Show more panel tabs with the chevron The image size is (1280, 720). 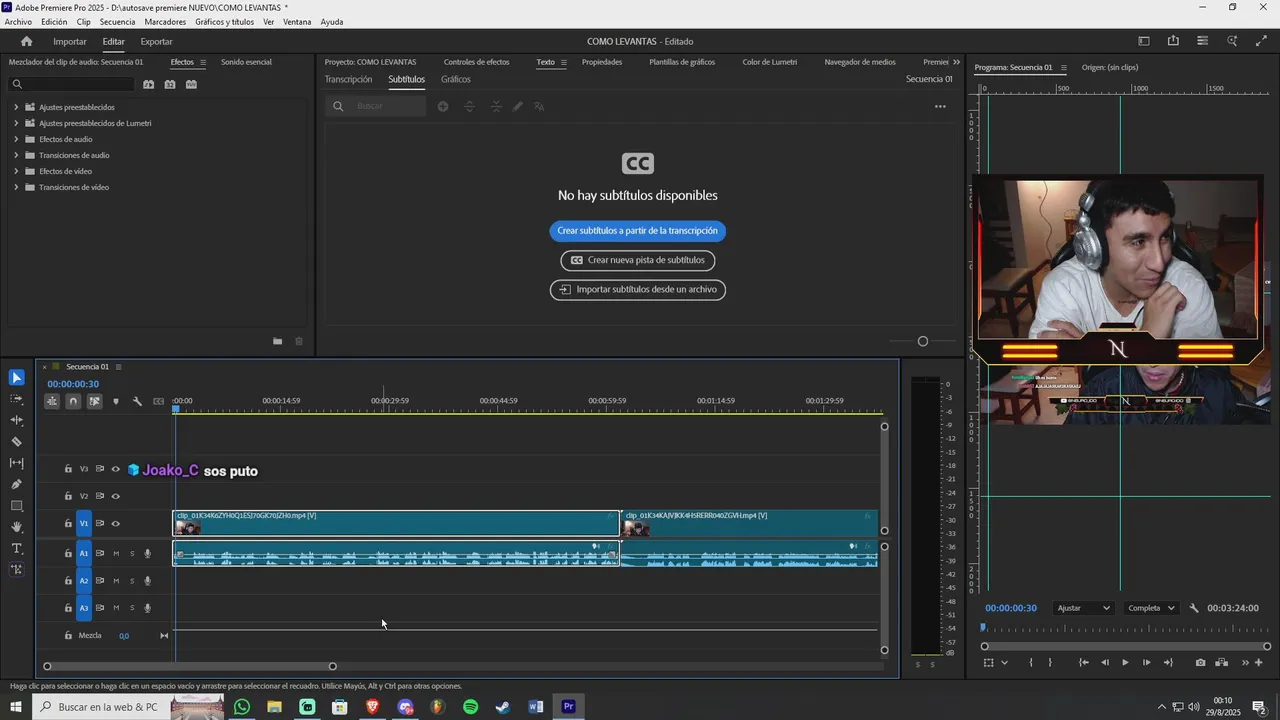[x=956, y=62]
